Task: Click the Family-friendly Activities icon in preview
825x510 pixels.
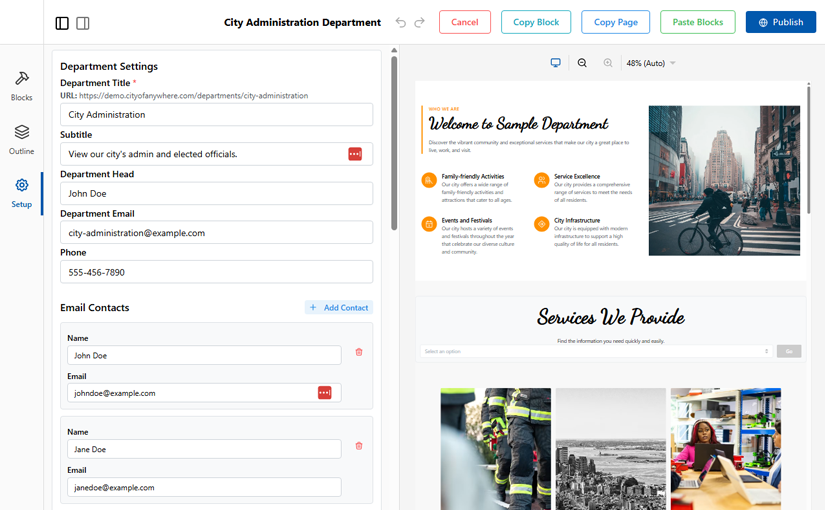Action: [429, 181]
